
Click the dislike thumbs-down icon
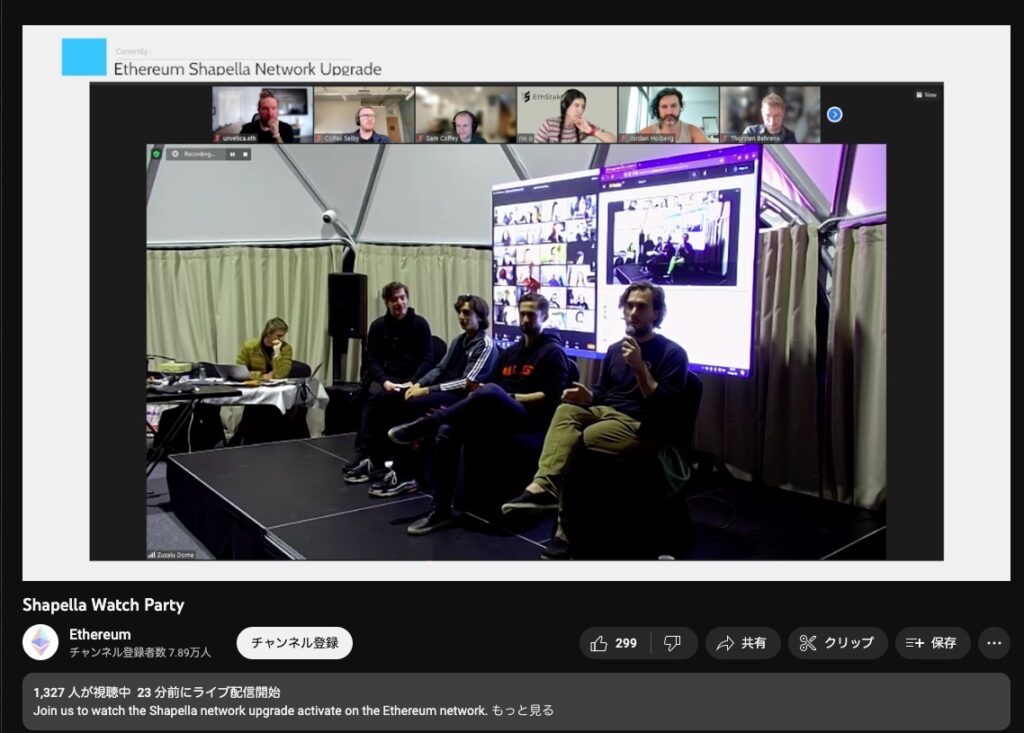click(x=672, y=643)
